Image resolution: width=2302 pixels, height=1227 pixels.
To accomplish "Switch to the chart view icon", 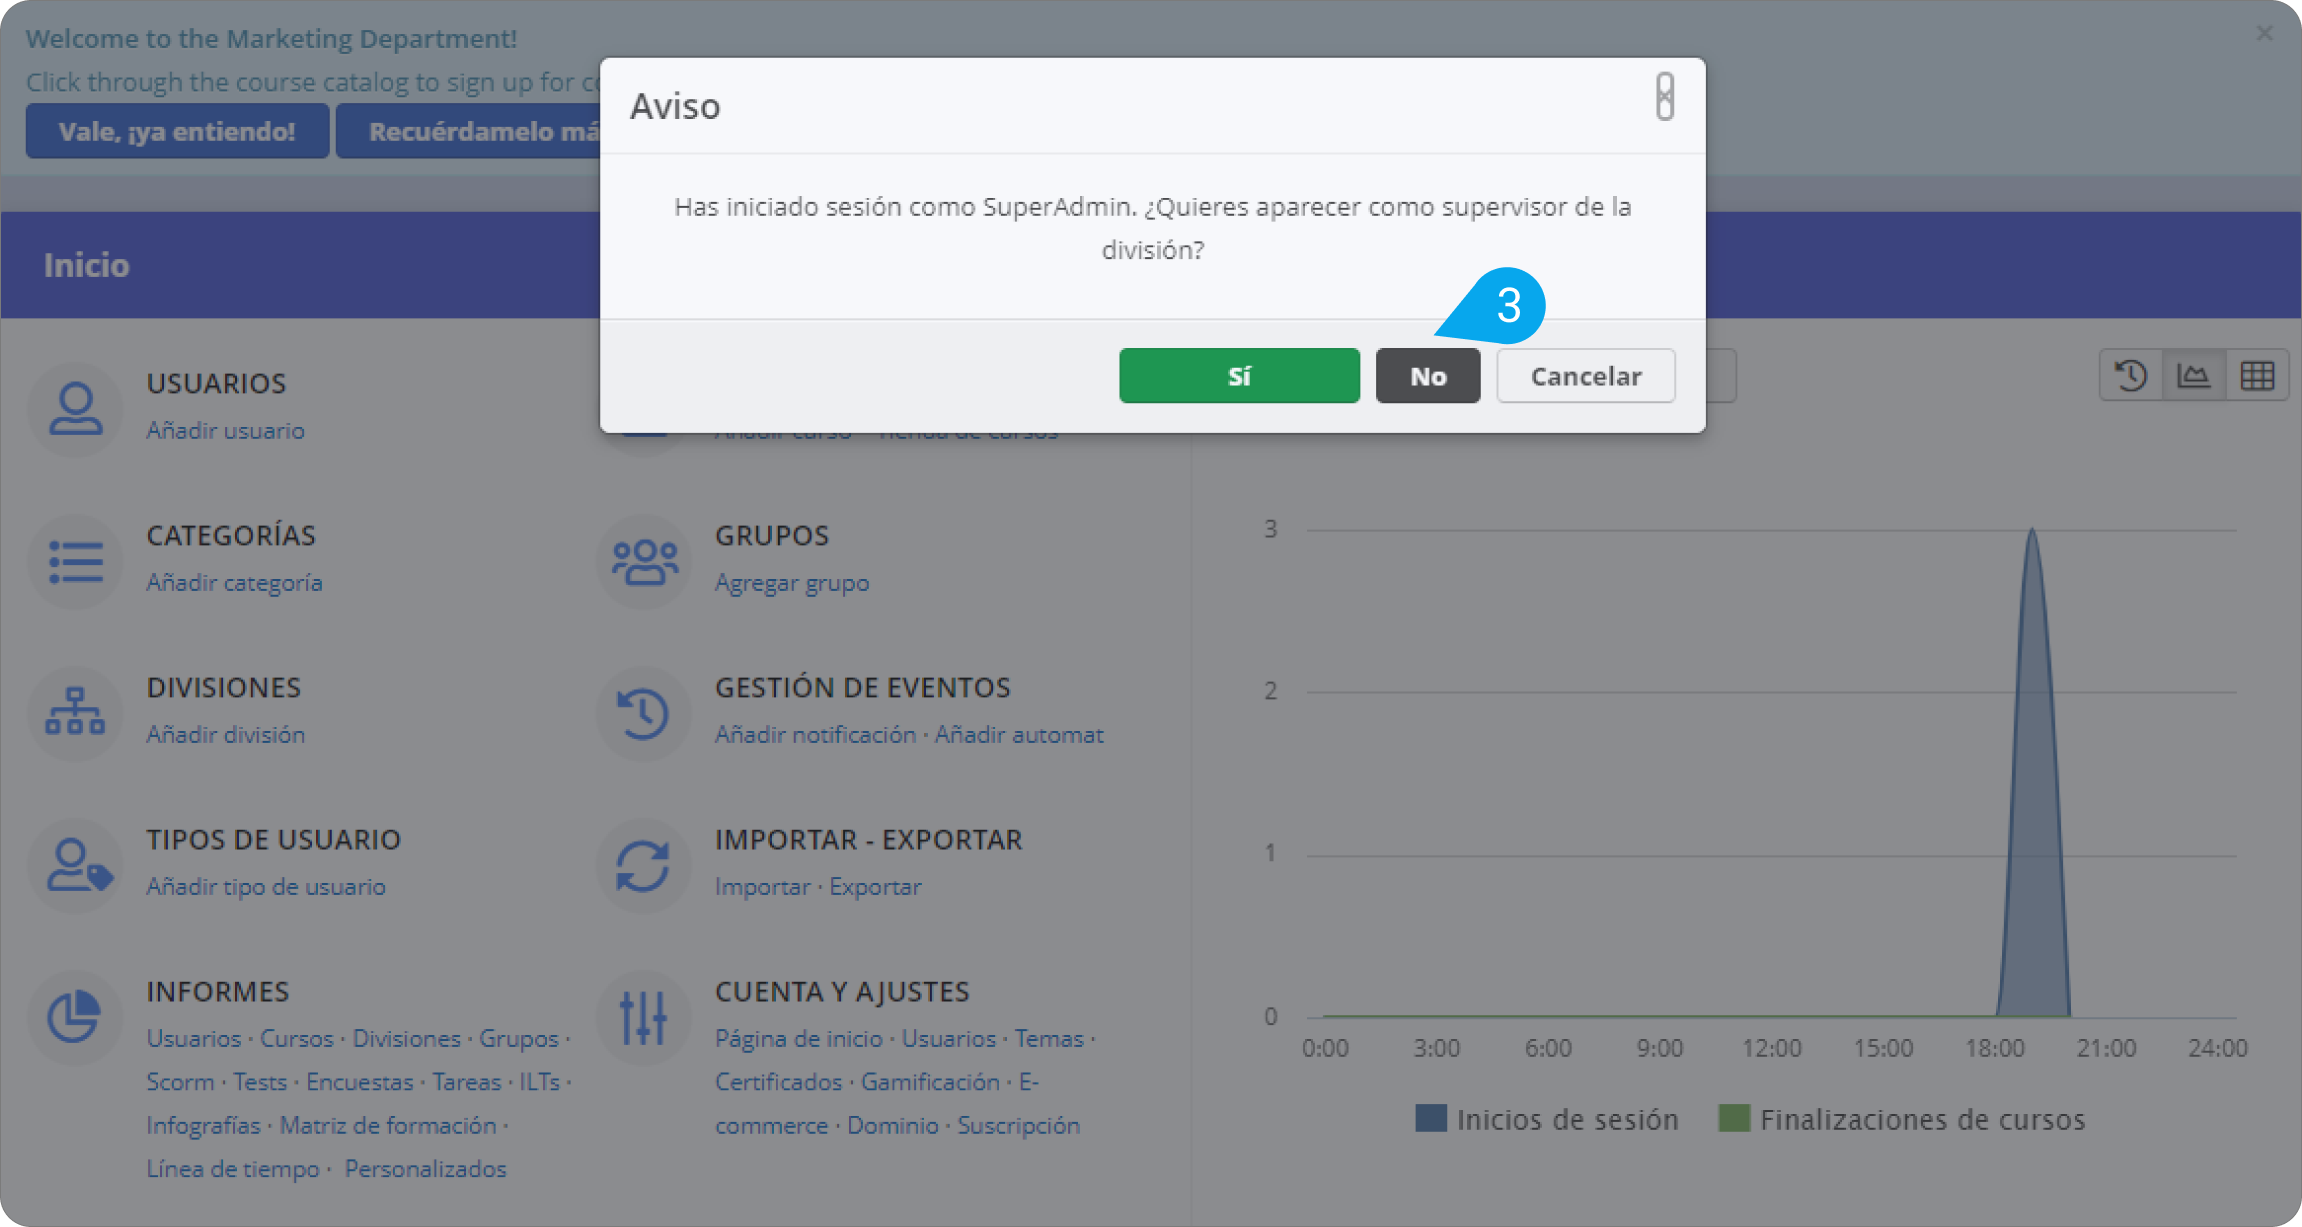I will 2194,376.
